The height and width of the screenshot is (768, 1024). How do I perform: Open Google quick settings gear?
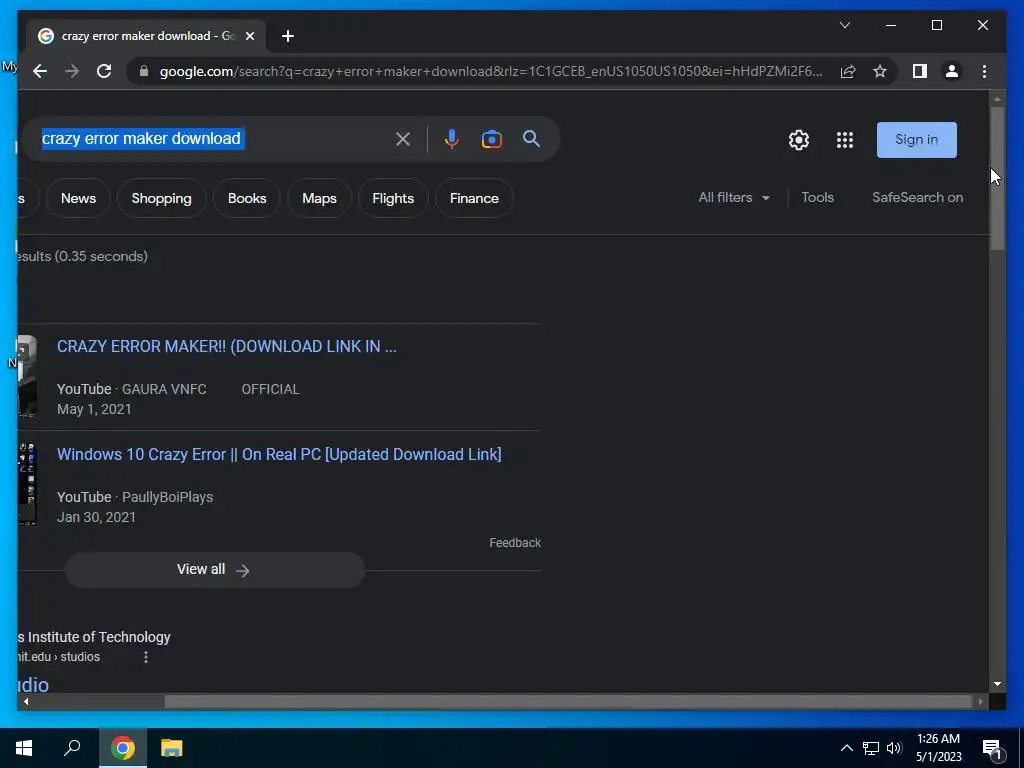point(799,140)
